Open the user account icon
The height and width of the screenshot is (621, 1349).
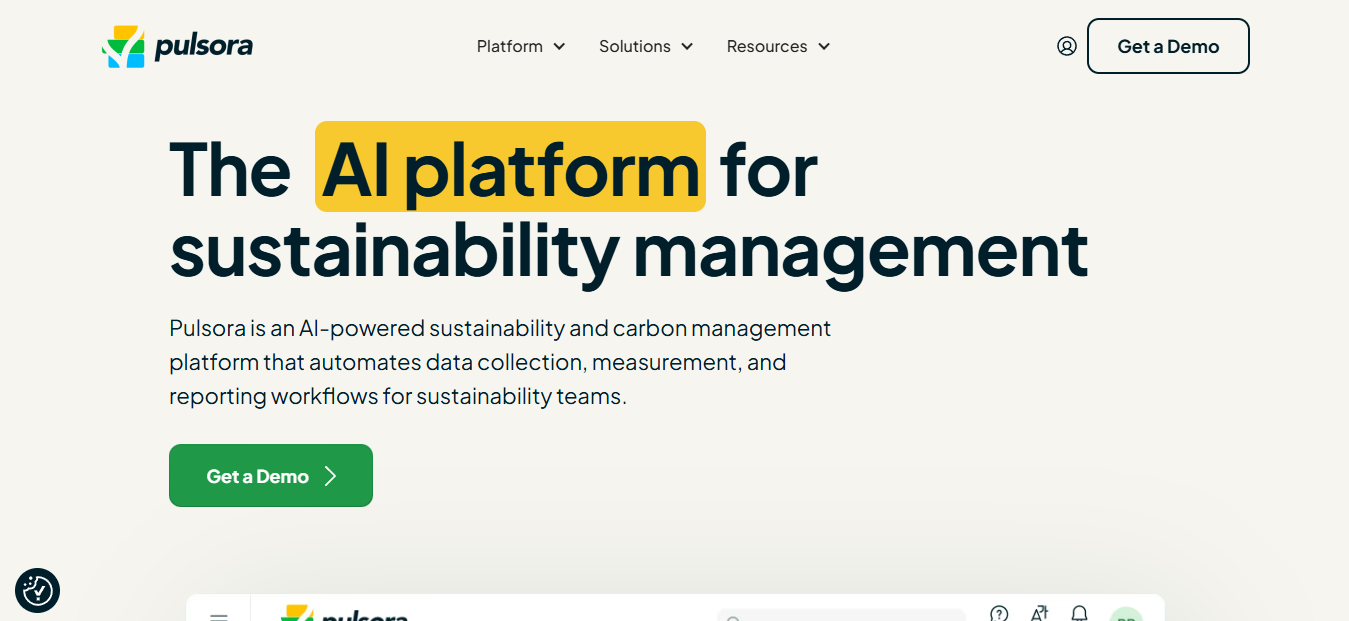click(x=1067, y=46)
